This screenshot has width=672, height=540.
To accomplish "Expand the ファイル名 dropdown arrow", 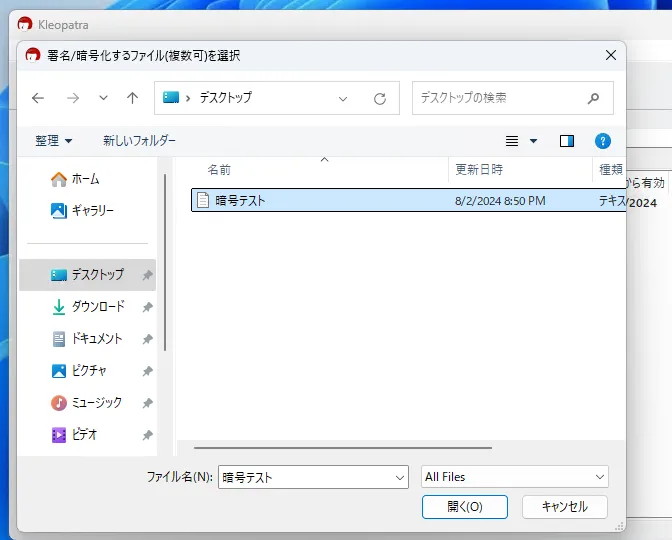I will [x=399, y=477].
